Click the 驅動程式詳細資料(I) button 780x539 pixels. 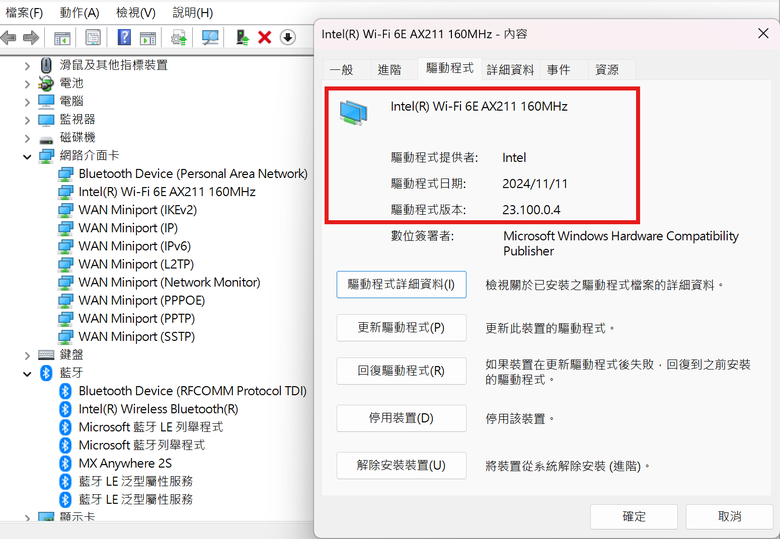point(401,284)
